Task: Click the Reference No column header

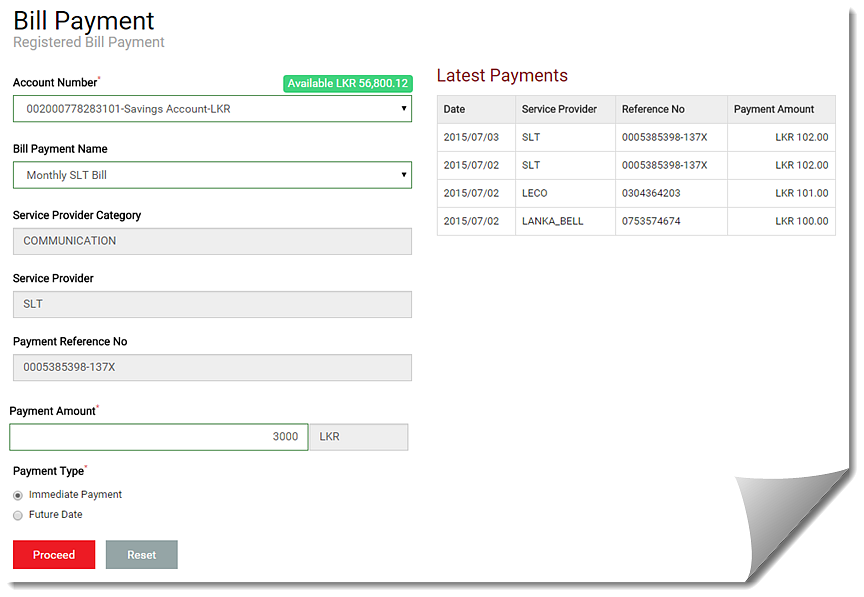Action: (x=671, y=109)
